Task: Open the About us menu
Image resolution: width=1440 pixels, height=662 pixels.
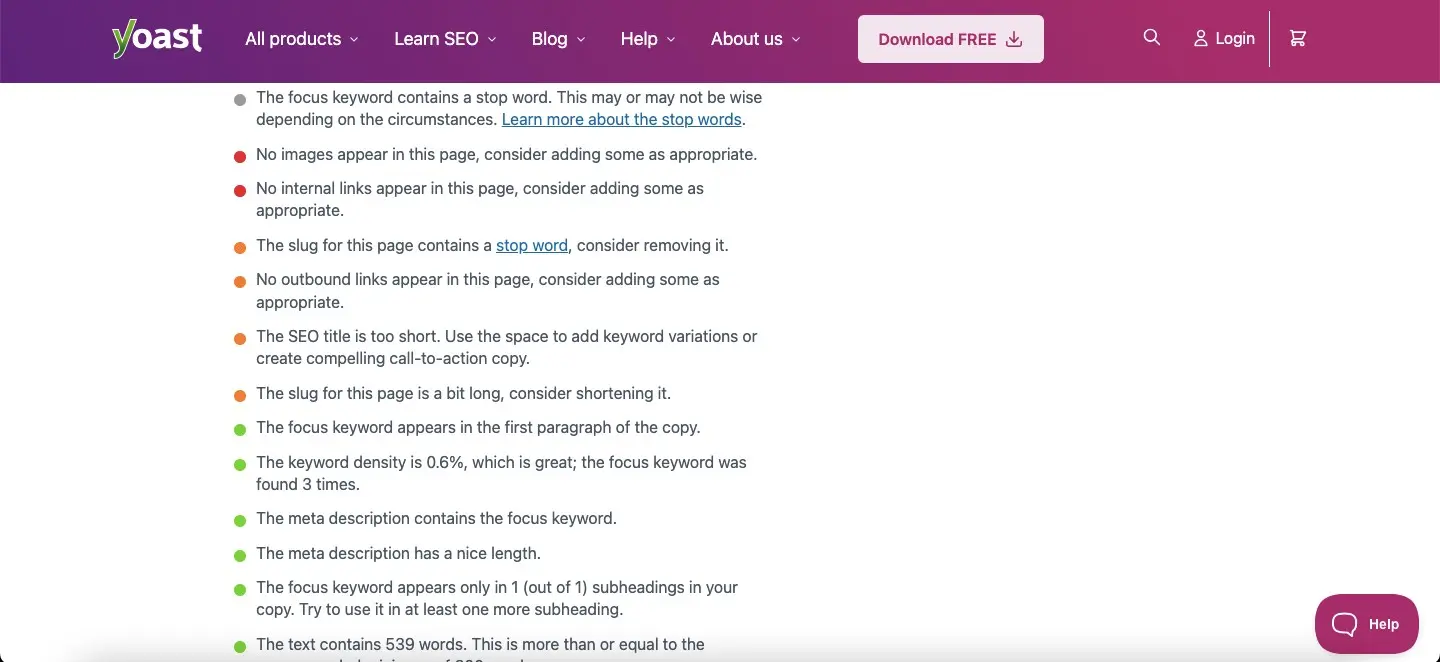Action: coord(756,39)
